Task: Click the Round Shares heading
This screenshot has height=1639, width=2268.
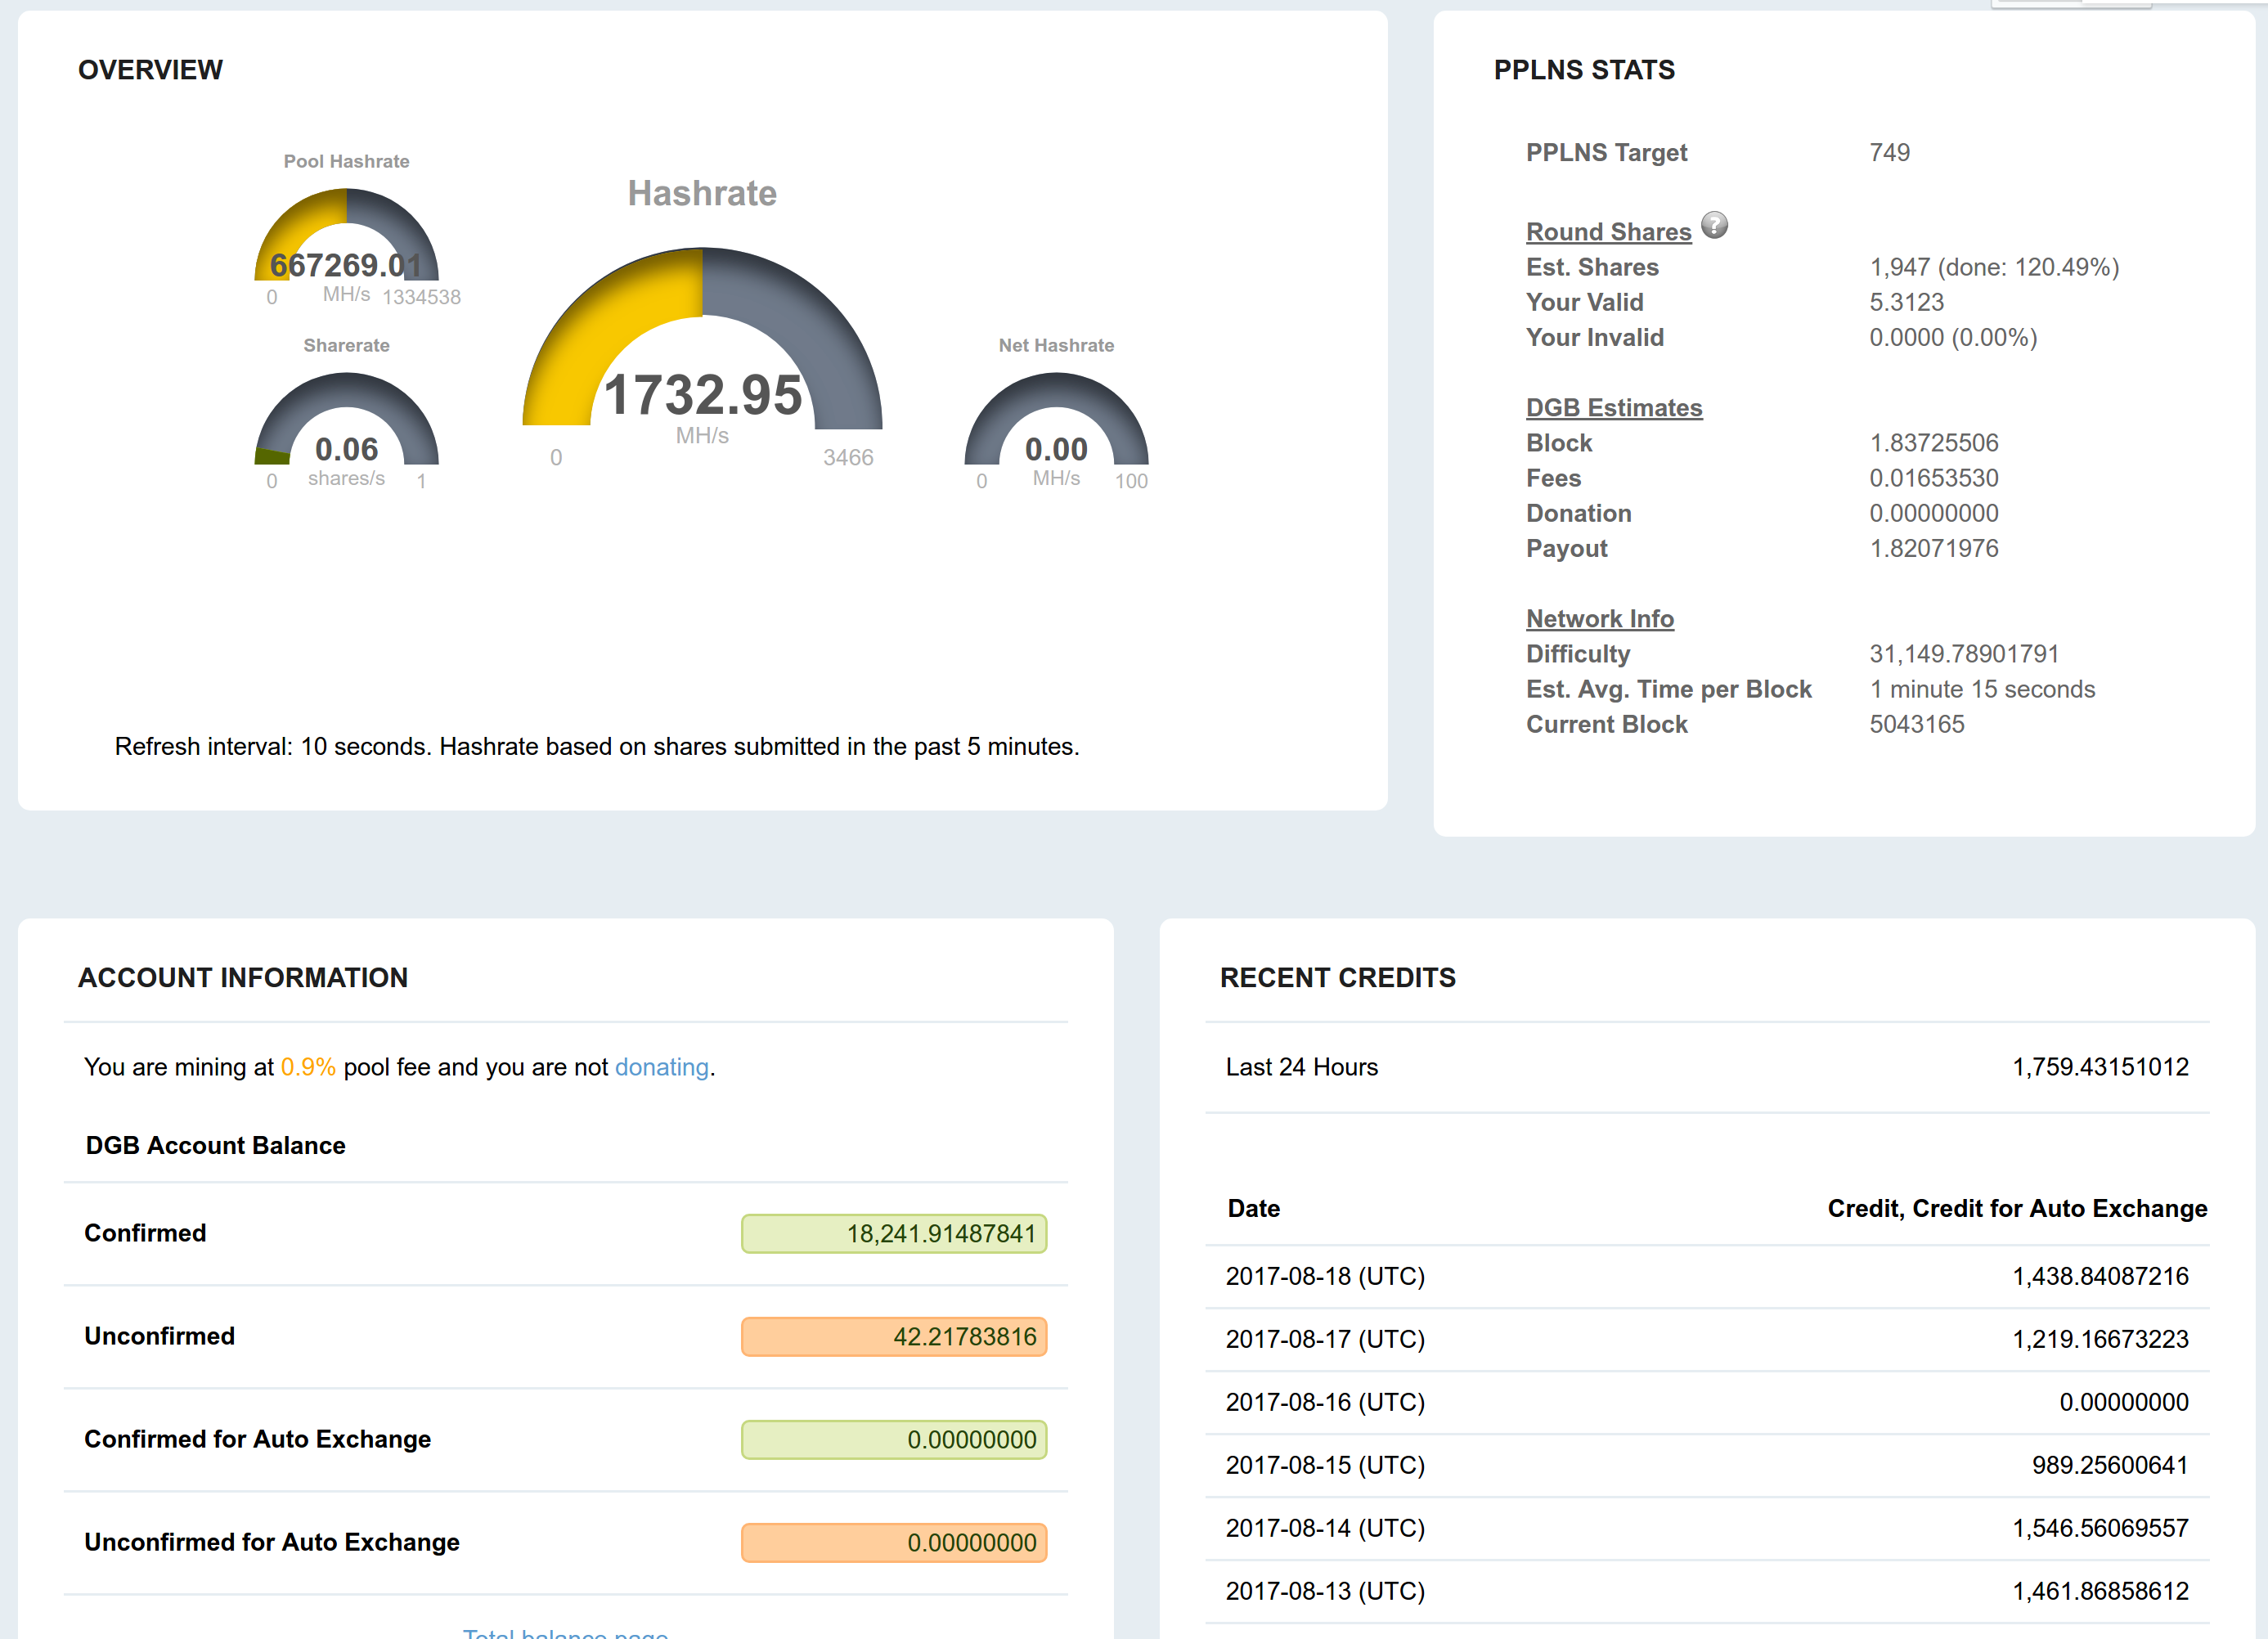Action: [1608, 232]
